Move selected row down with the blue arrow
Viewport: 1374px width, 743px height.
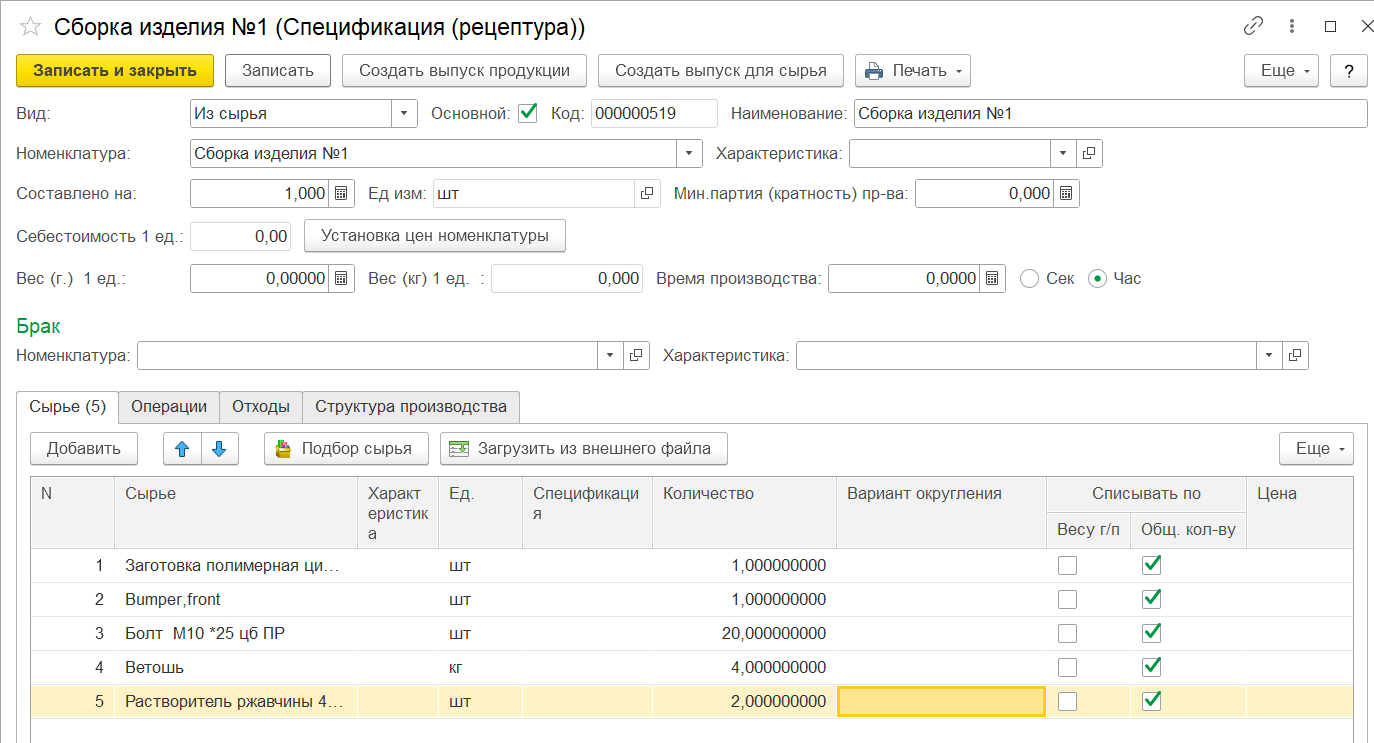(x=220, y=449)
